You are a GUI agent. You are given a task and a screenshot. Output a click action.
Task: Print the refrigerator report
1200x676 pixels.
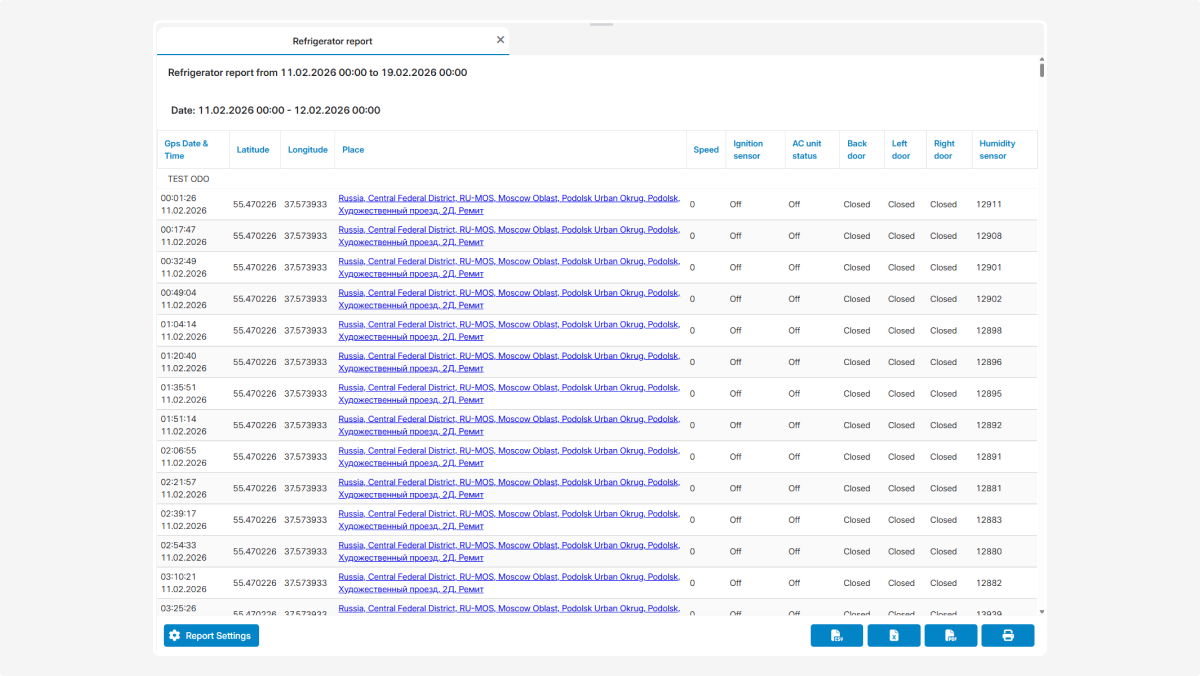(x=1007, y=636)
